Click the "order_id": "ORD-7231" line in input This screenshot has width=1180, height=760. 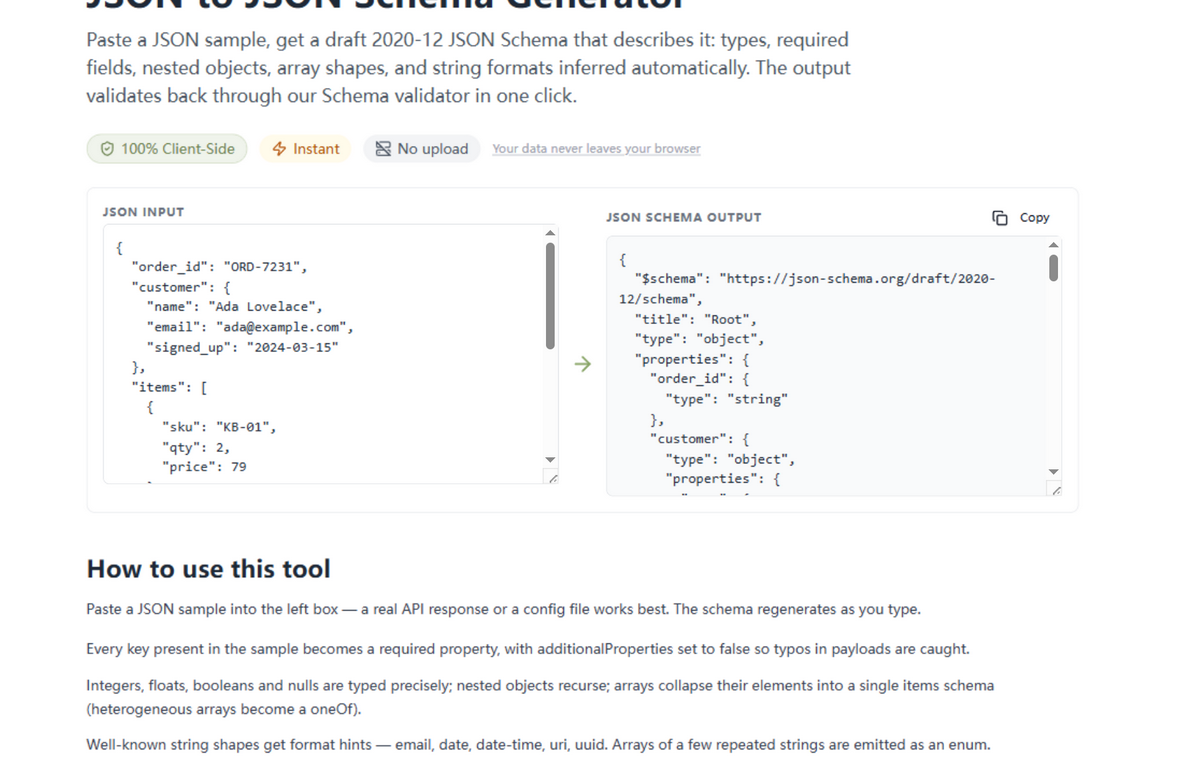[219, 267]
